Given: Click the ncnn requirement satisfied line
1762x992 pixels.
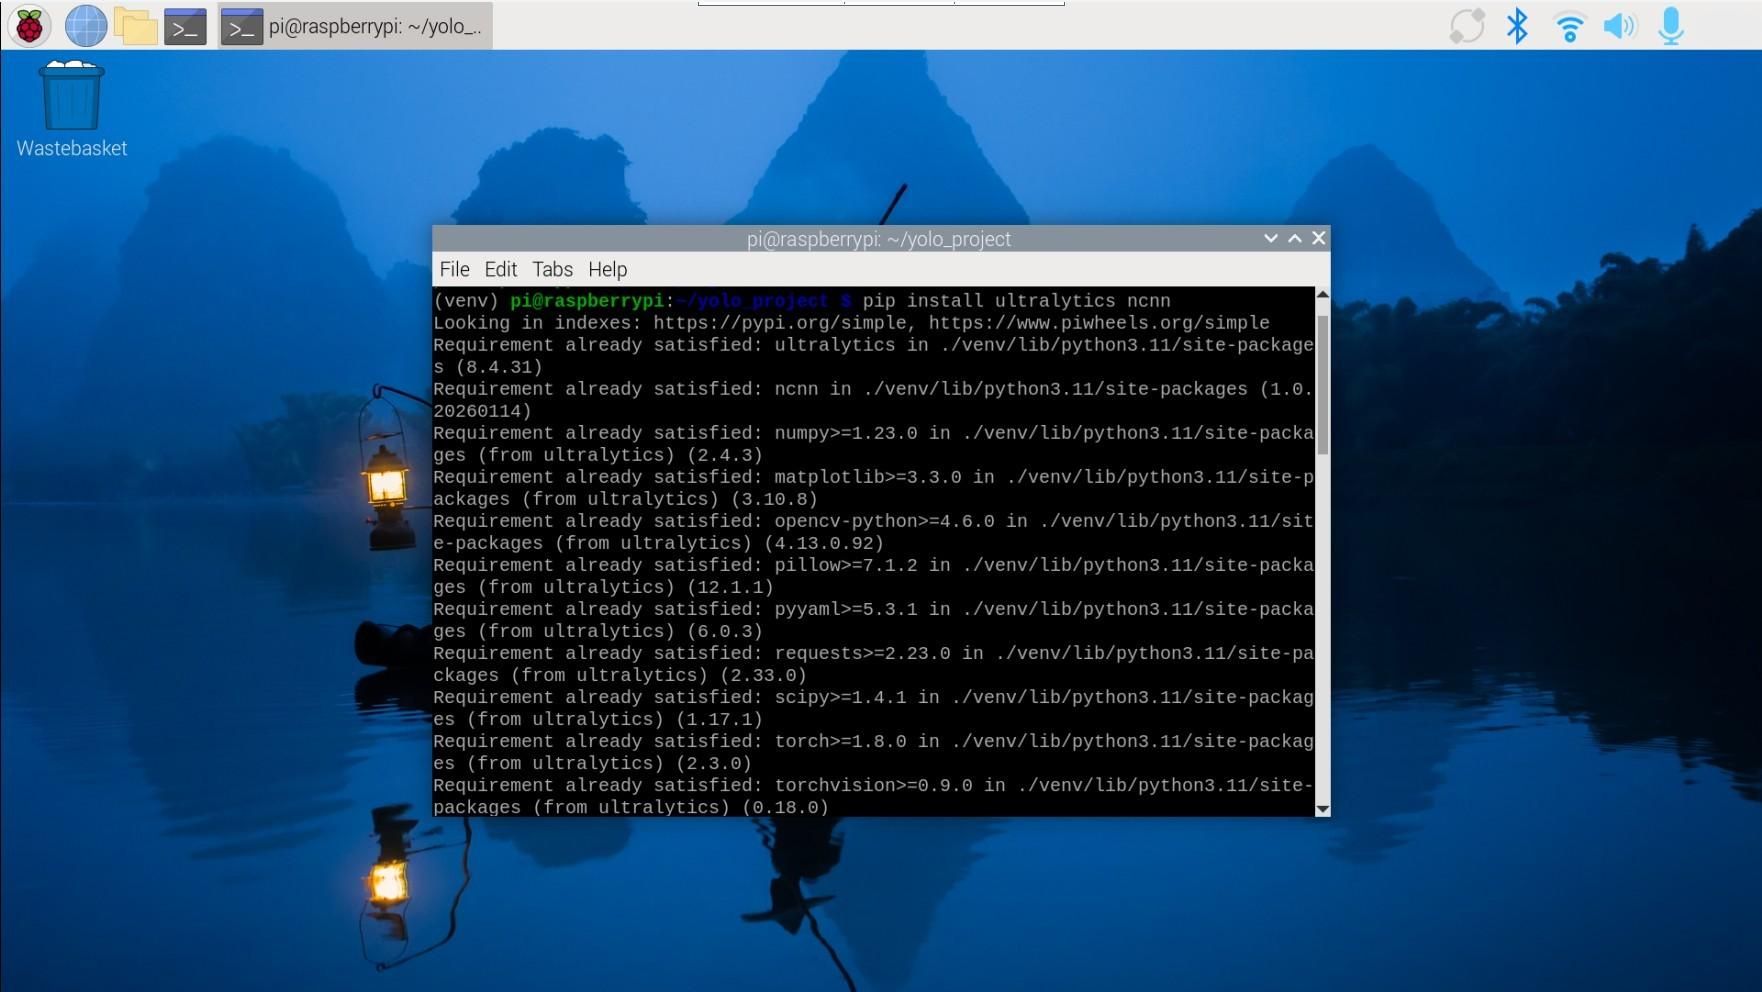Looking at the screenshot, I should click(x=873, y=400).
